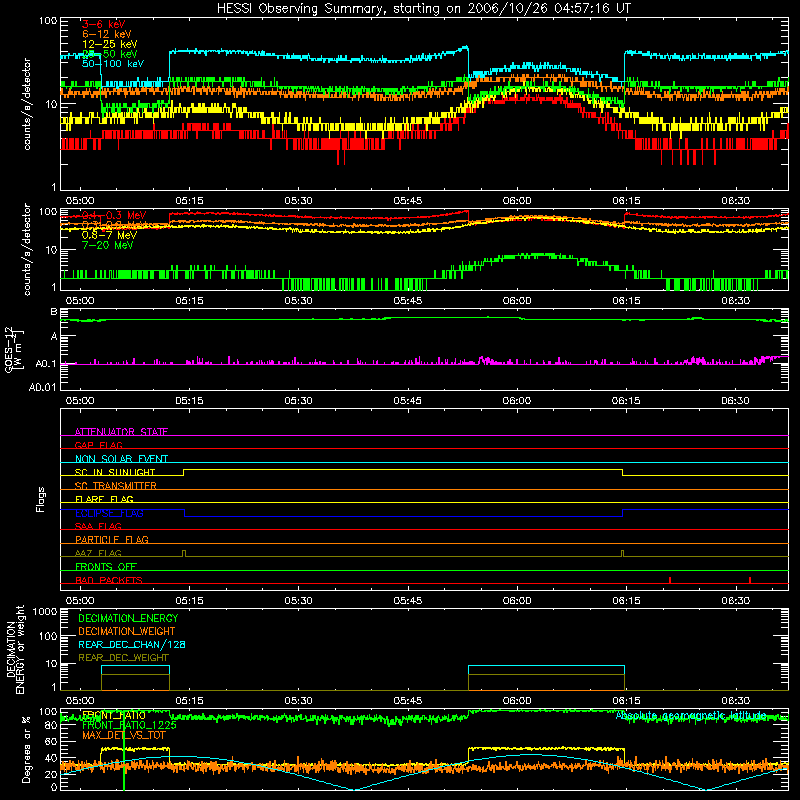Screen dimensions: 800x800
Task: Click the AAZ_FLAG pulse just before 06:15
Action: coord(622,553)
